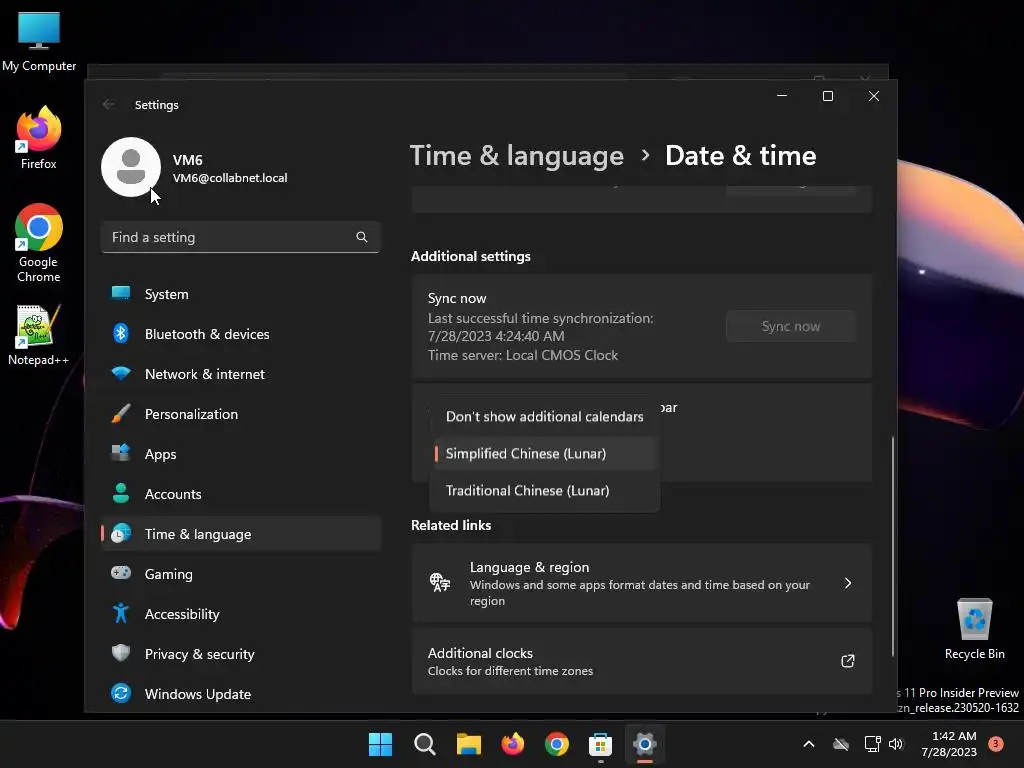Open Language & region related link
Image resolution: width=1024 pixels, height=768 pixels.
tap(642, 583)
